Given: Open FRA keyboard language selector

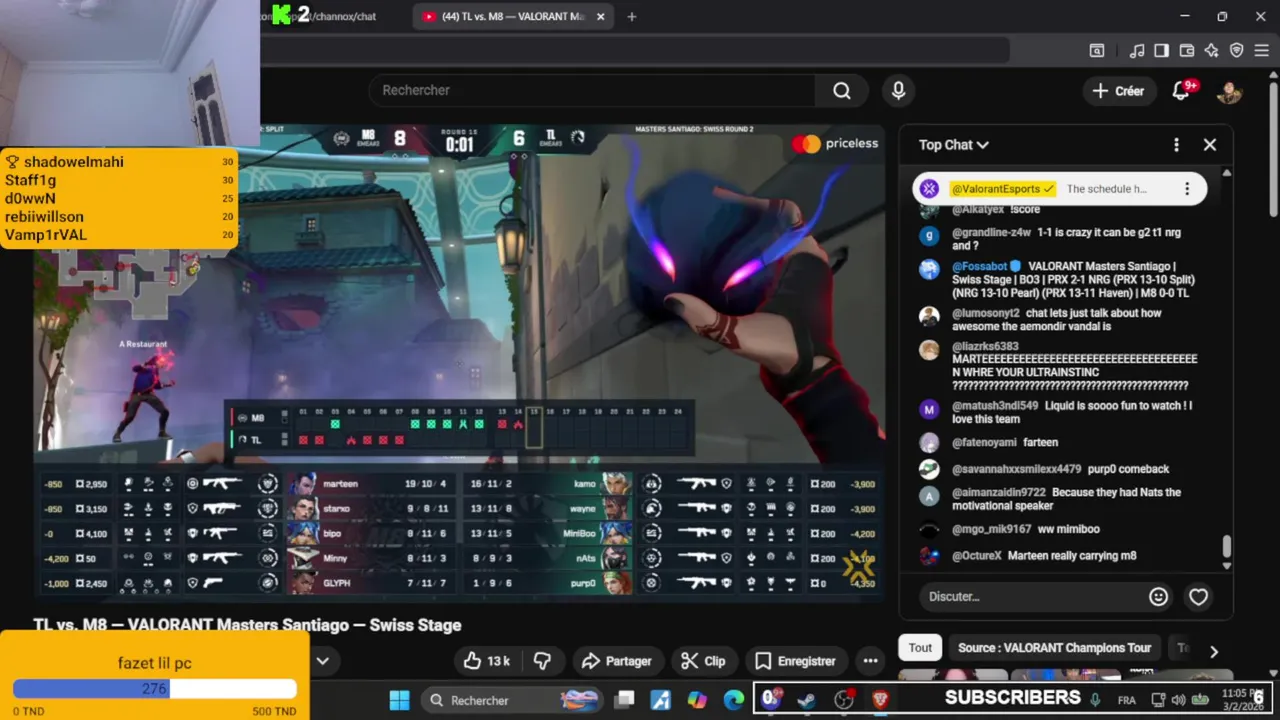Looking at the screenshot, I should click(x=1126, y=701).
